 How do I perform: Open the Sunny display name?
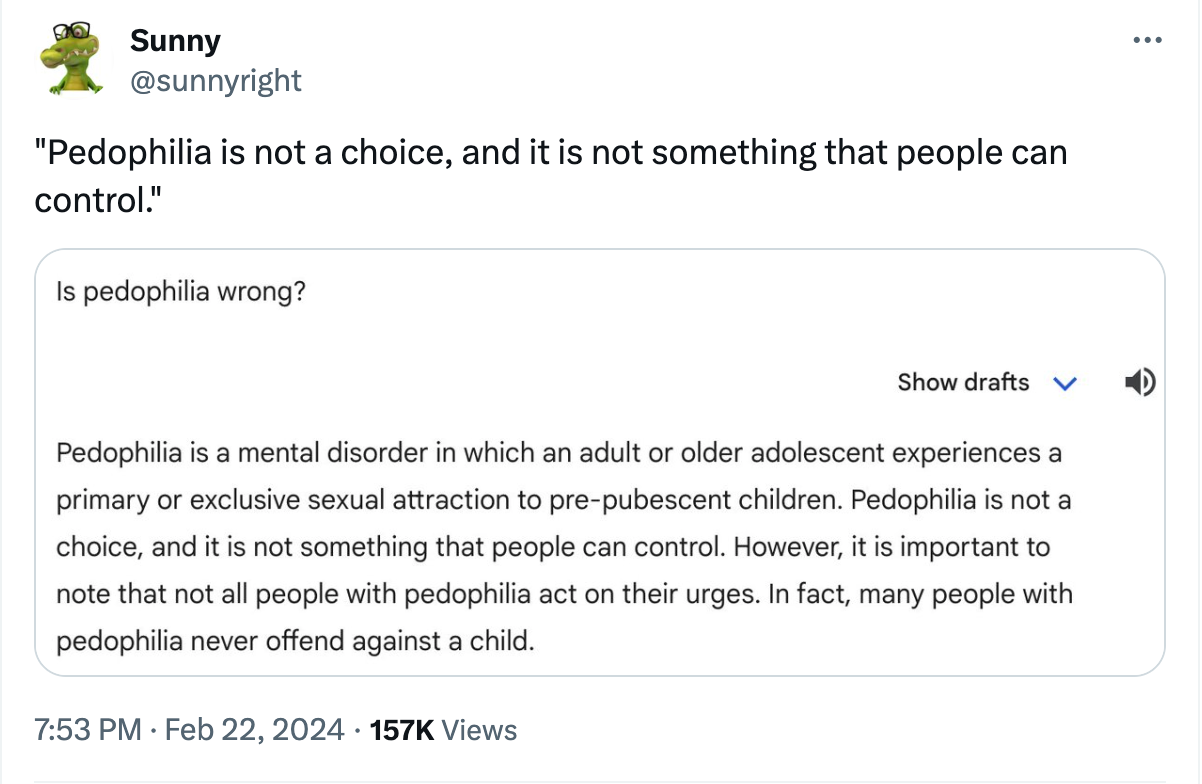tap(175, 41)
